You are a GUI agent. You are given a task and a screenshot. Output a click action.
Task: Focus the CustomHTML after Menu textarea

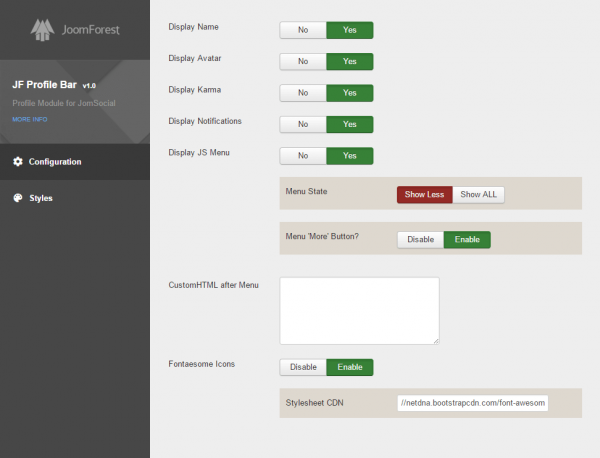click(x=359, y=311)
